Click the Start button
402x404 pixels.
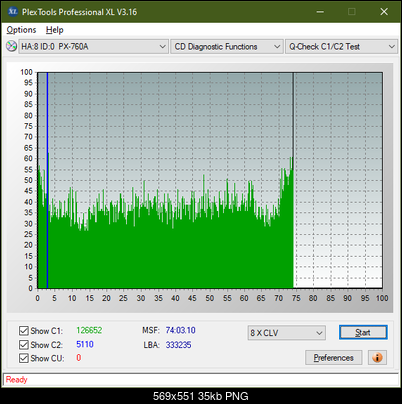pos(363,332)
